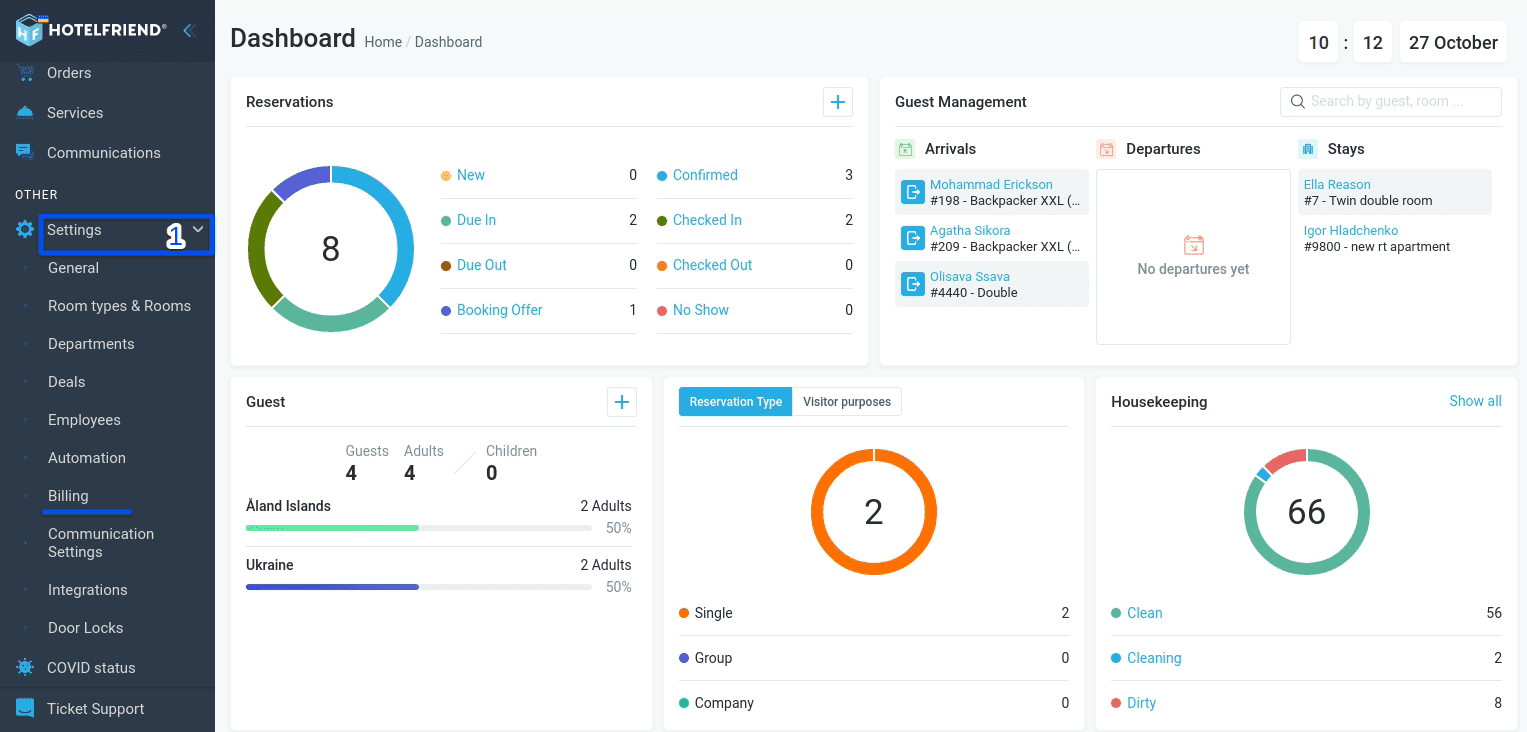Image resolution: width=1527 pixels, height=732 pixels.
Task: Click the check-in icon next to Mohammad Erickson
Action: tap(913, 192)
